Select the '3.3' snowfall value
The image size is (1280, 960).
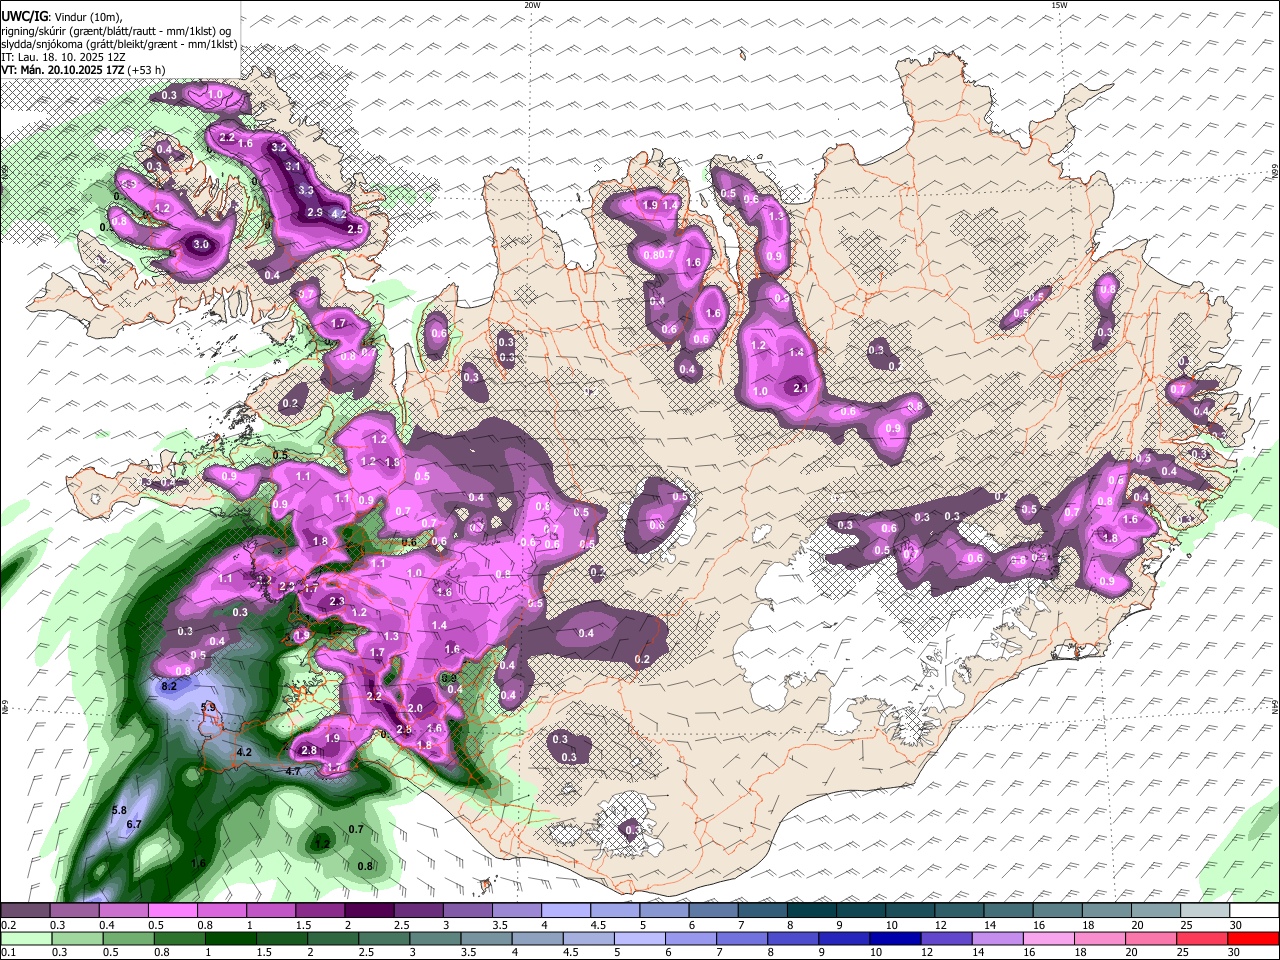point(306,190)
